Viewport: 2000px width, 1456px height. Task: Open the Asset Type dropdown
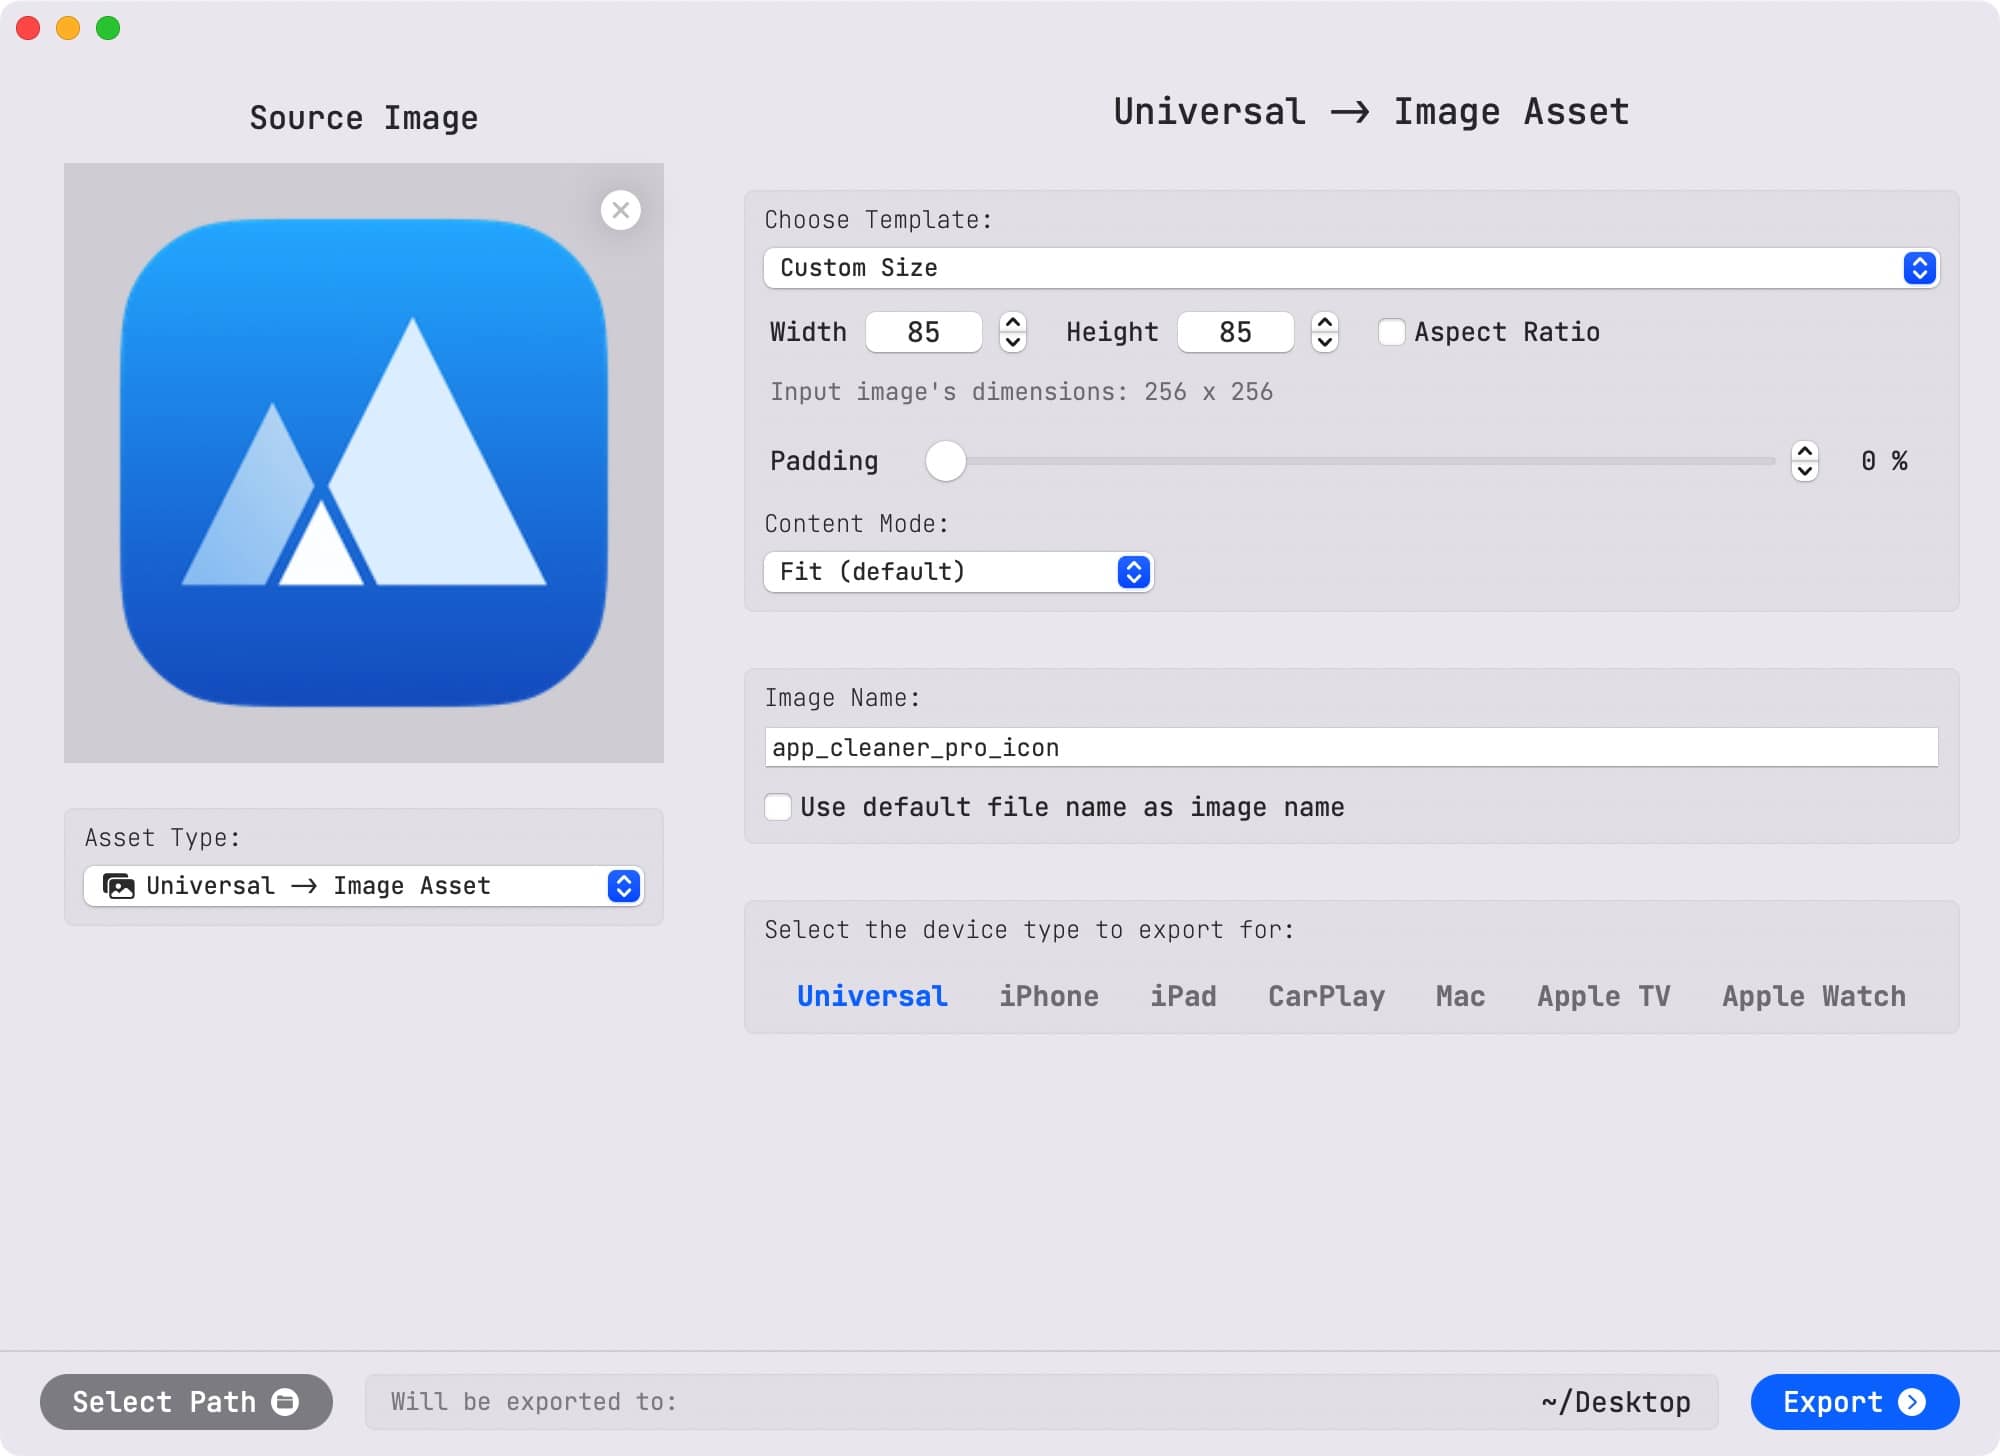tap(364, 886)
